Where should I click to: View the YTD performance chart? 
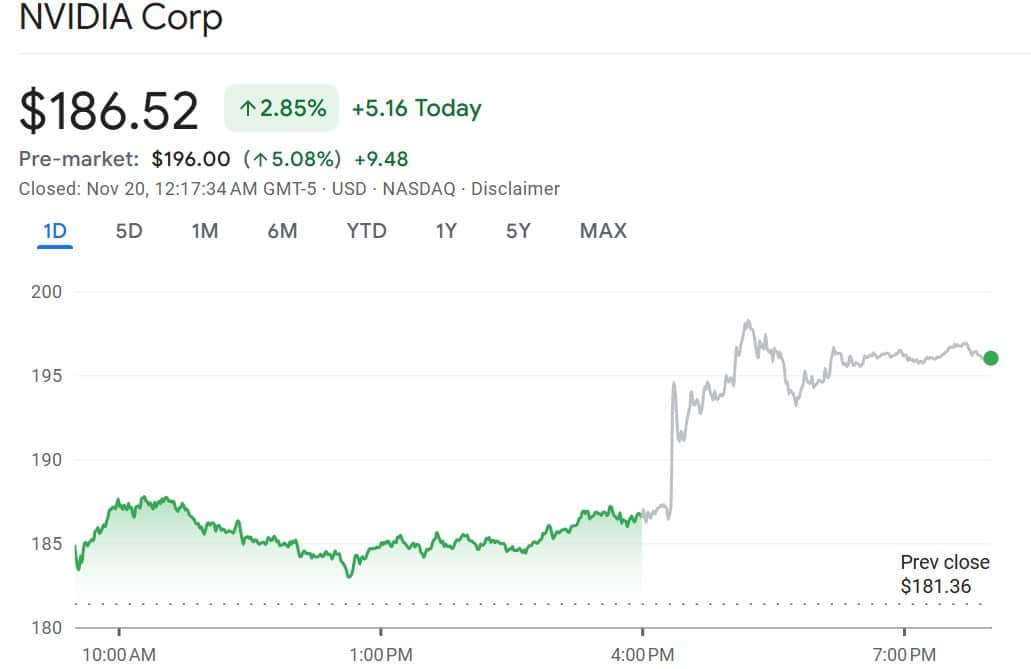coord(366,230)
